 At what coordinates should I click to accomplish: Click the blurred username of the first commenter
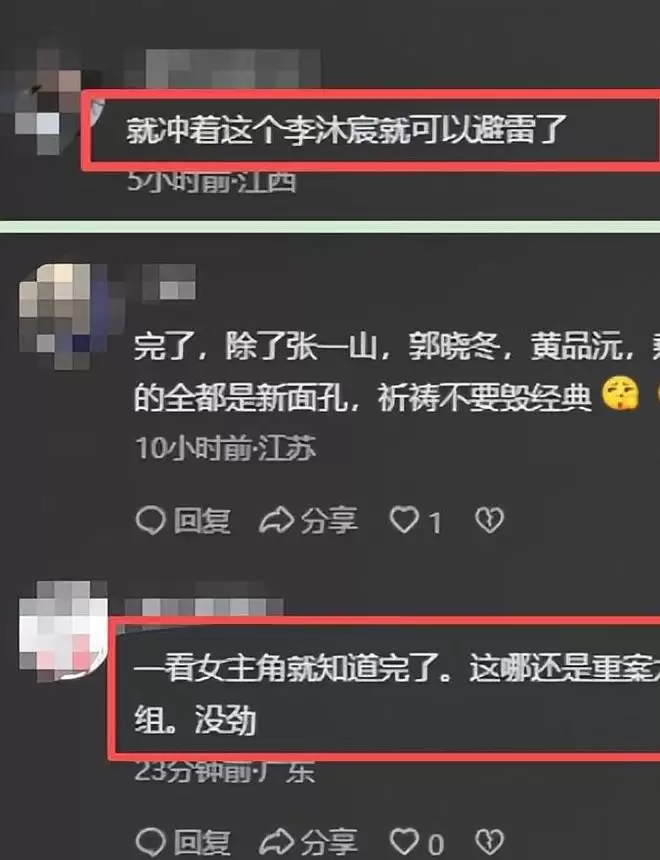tap(222, 69)
